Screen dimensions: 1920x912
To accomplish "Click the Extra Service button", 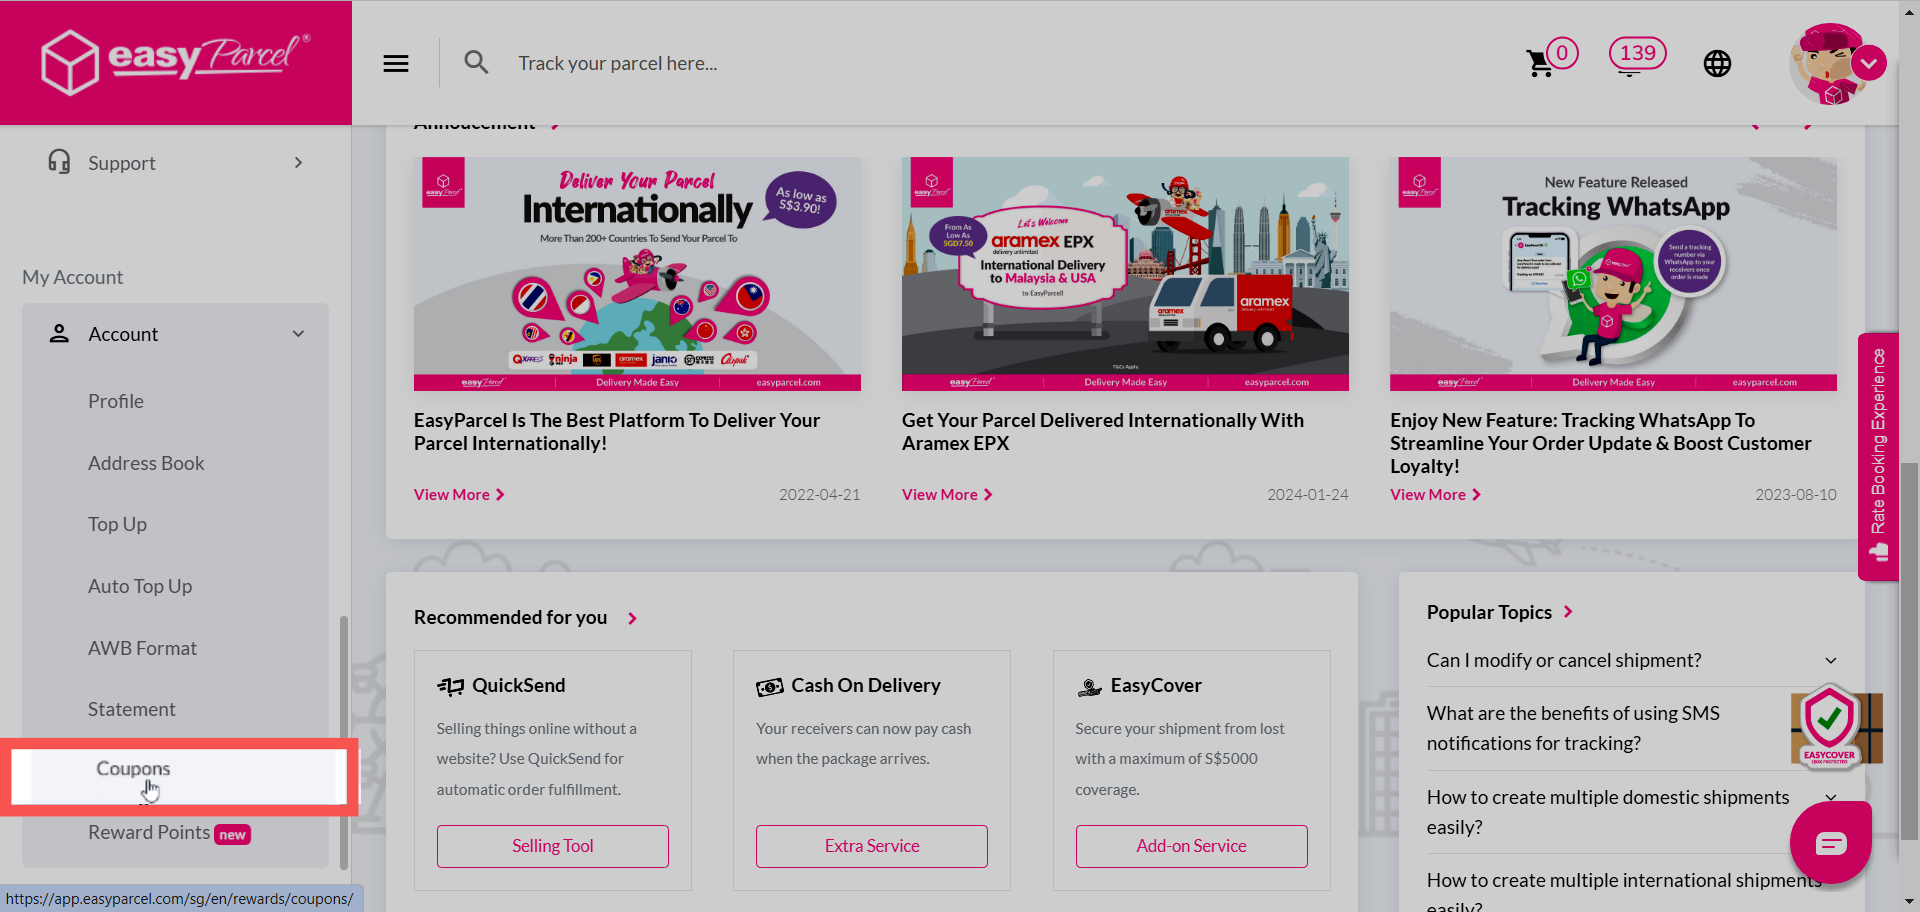I will tap(872, 846).
